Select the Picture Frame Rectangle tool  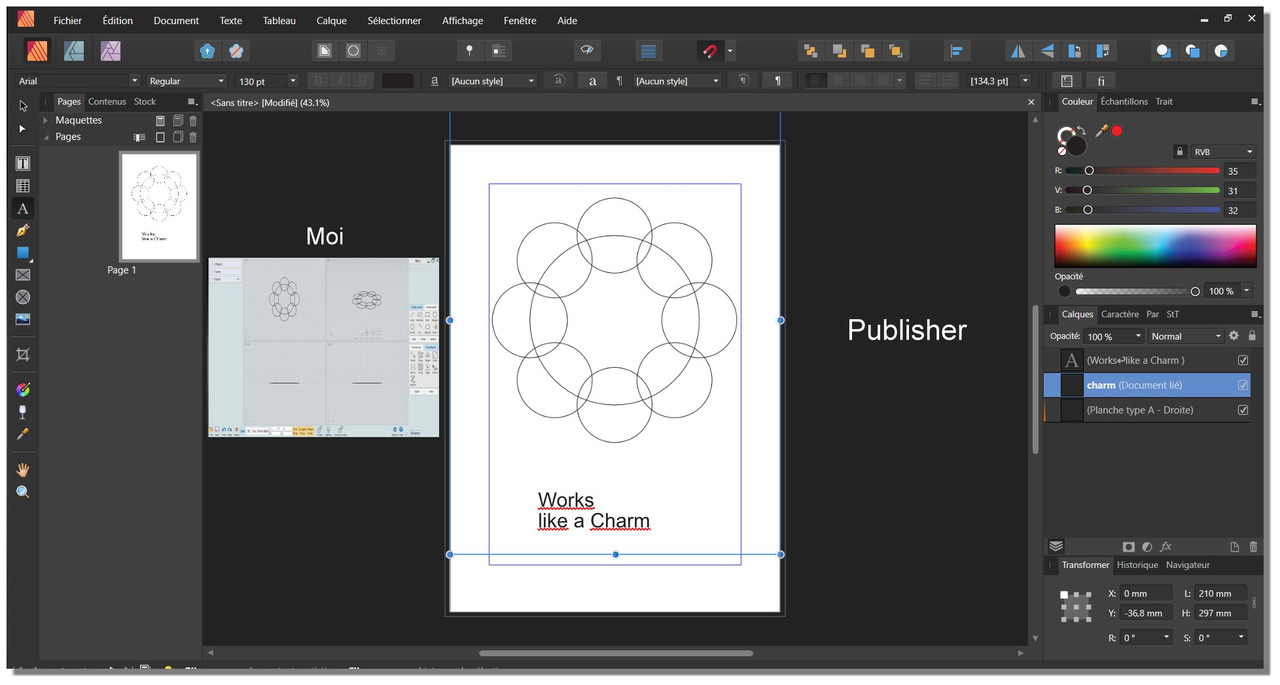click(x=23, y=274)
